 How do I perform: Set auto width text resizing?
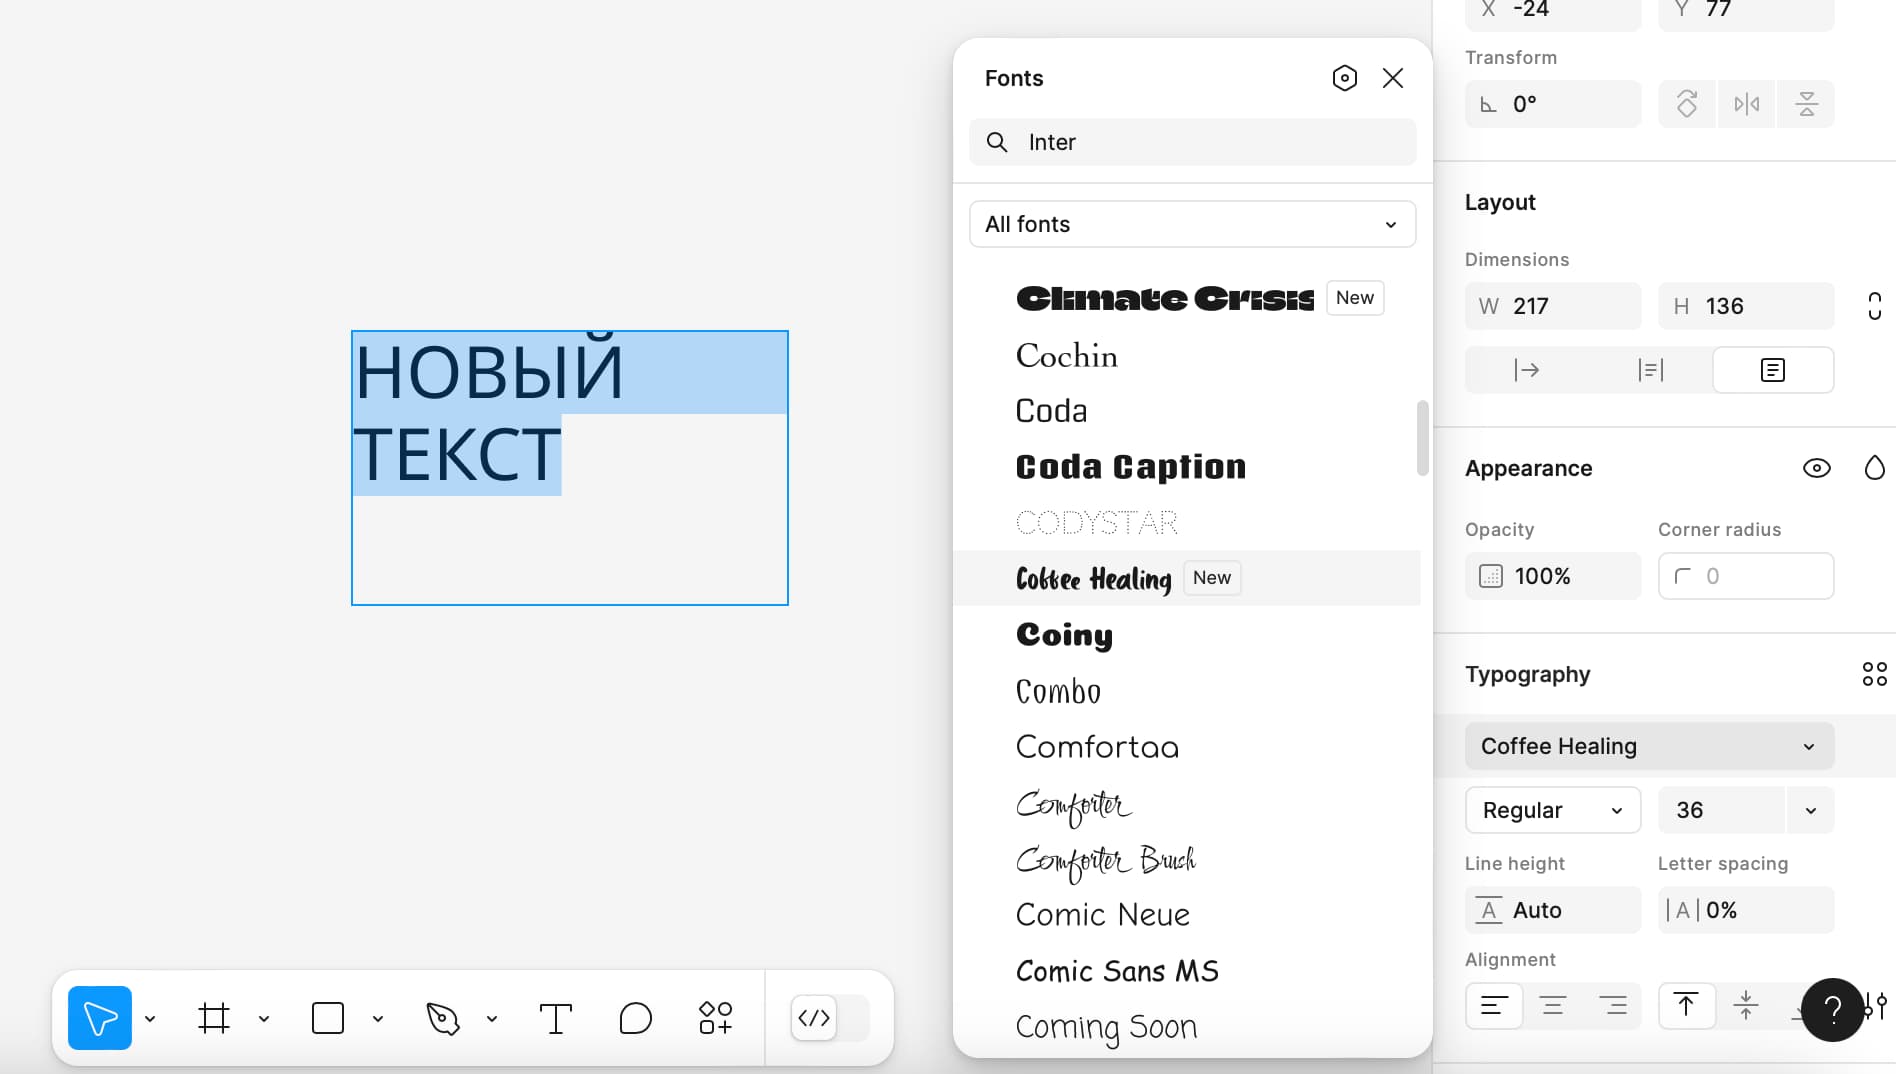[1527, 370]
